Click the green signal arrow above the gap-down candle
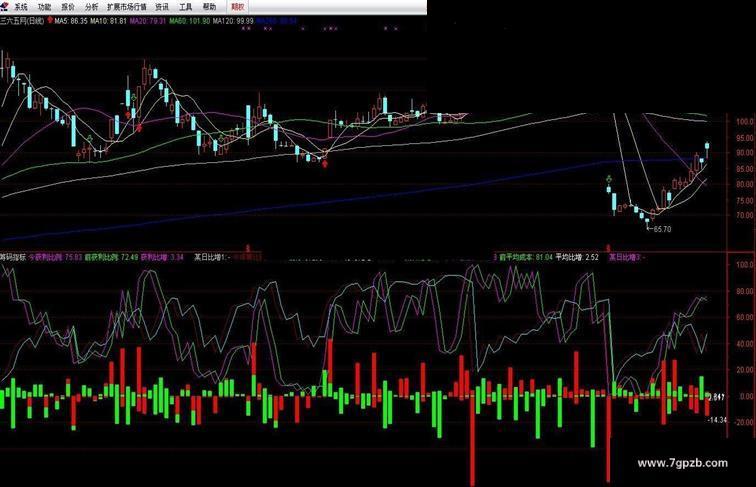This screenshot has height=487, width=756. tap(609, 179)
